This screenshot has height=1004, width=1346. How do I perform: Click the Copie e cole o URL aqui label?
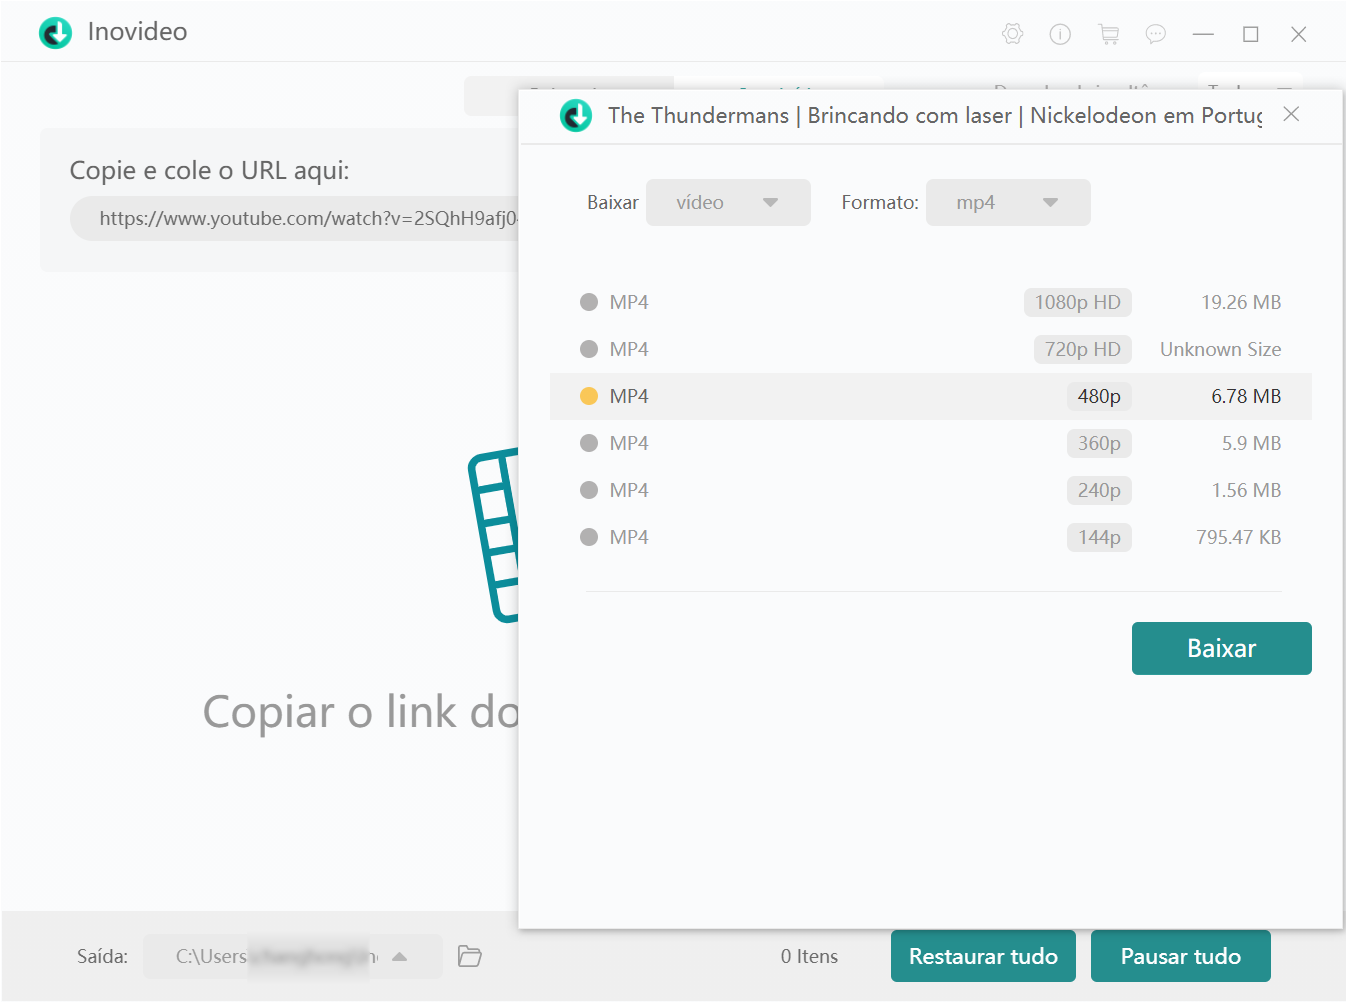209,170
